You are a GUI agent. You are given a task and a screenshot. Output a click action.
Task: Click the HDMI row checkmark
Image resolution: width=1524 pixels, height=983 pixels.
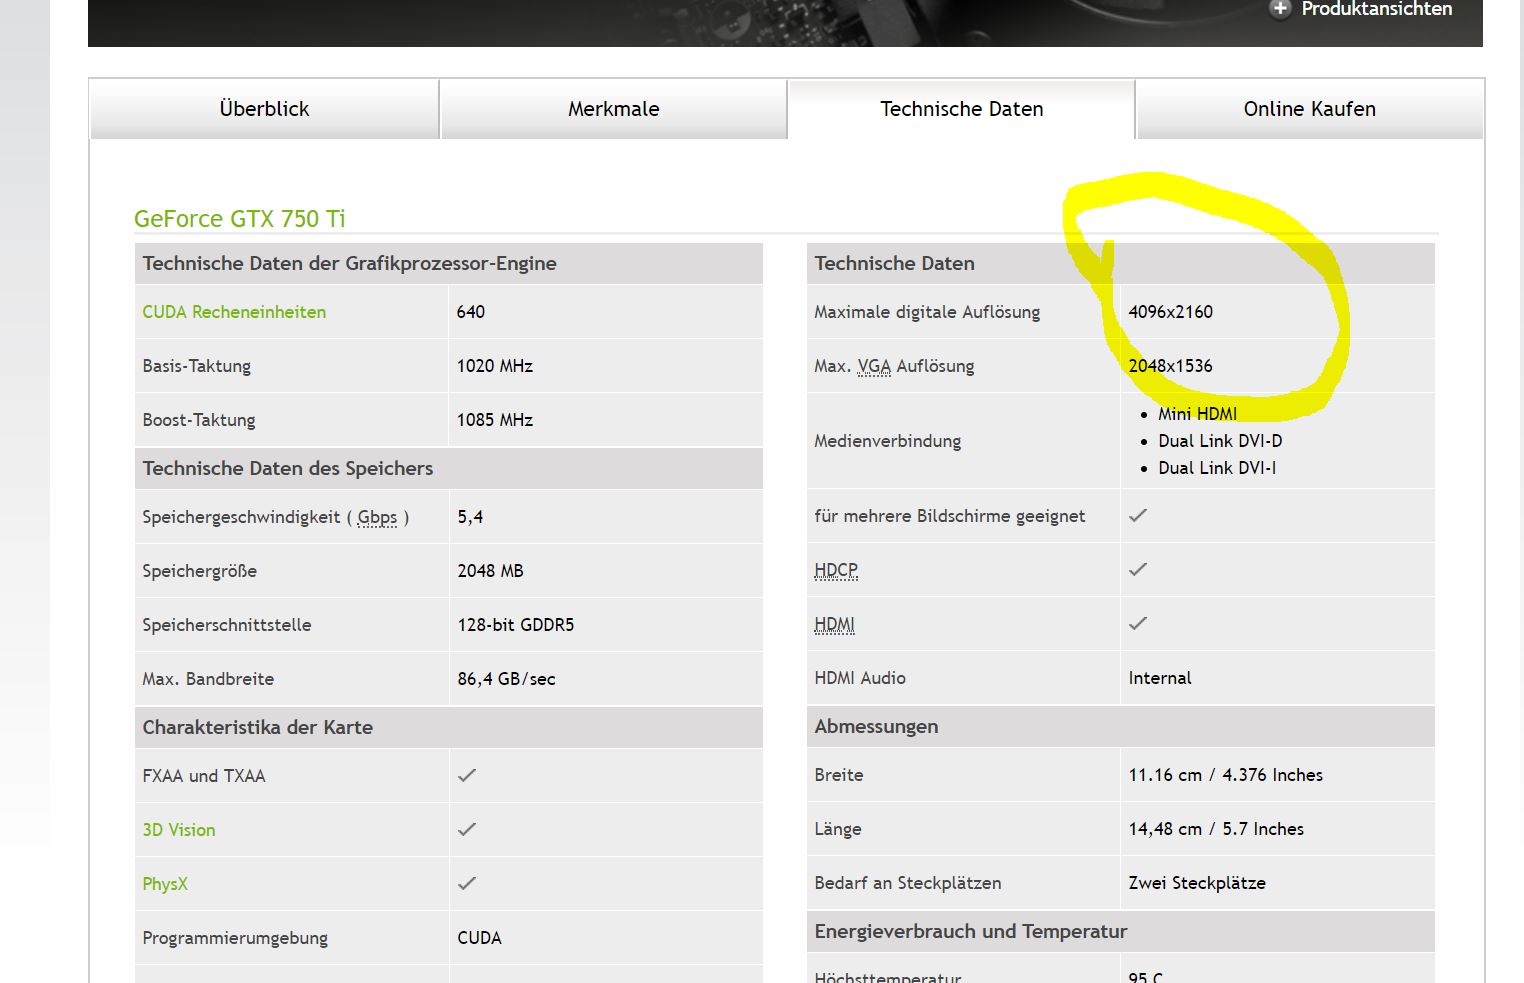pyautogui.click(x=1138, y=623)
